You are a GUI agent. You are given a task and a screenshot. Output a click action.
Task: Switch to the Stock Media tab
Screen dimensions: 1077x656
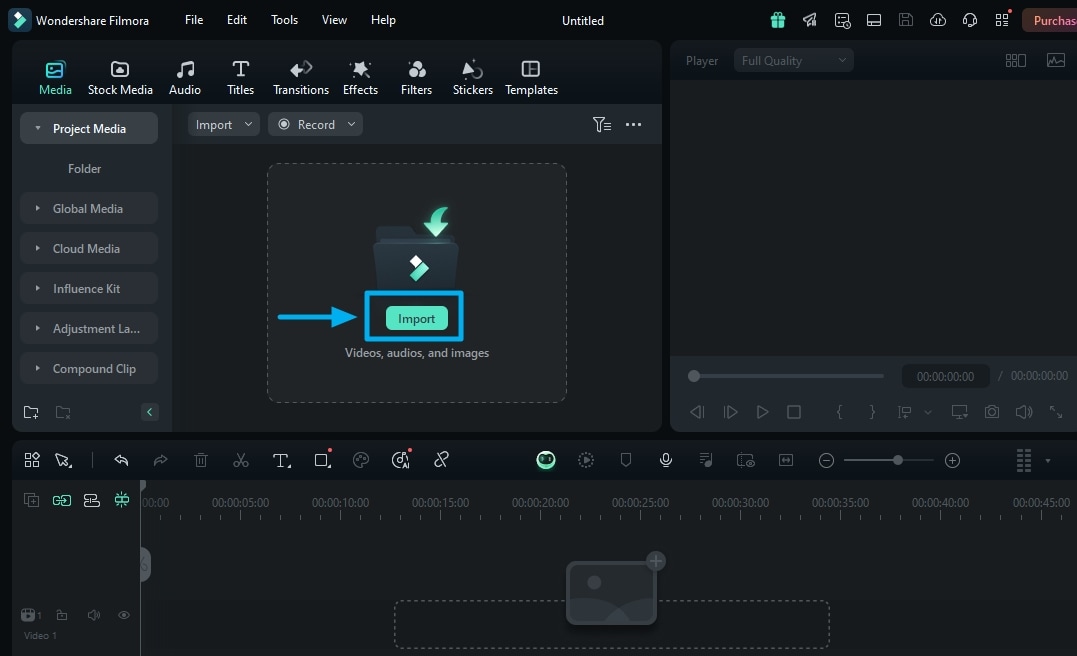(x=120, y=78)
